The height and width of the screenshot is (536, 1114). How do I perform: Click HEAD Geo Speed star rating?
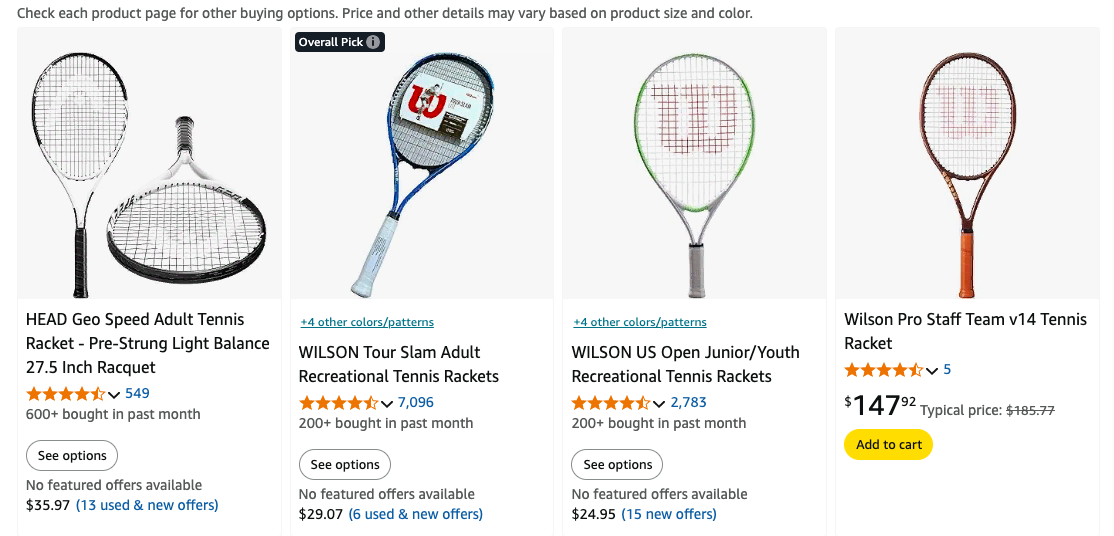(65, 394)
